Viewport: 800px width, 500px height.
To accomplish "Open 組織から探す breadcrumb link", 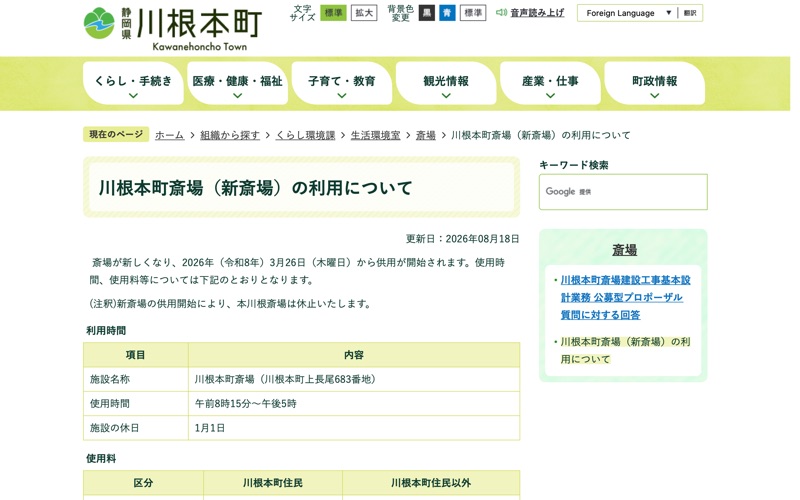I will coord(230,135).
